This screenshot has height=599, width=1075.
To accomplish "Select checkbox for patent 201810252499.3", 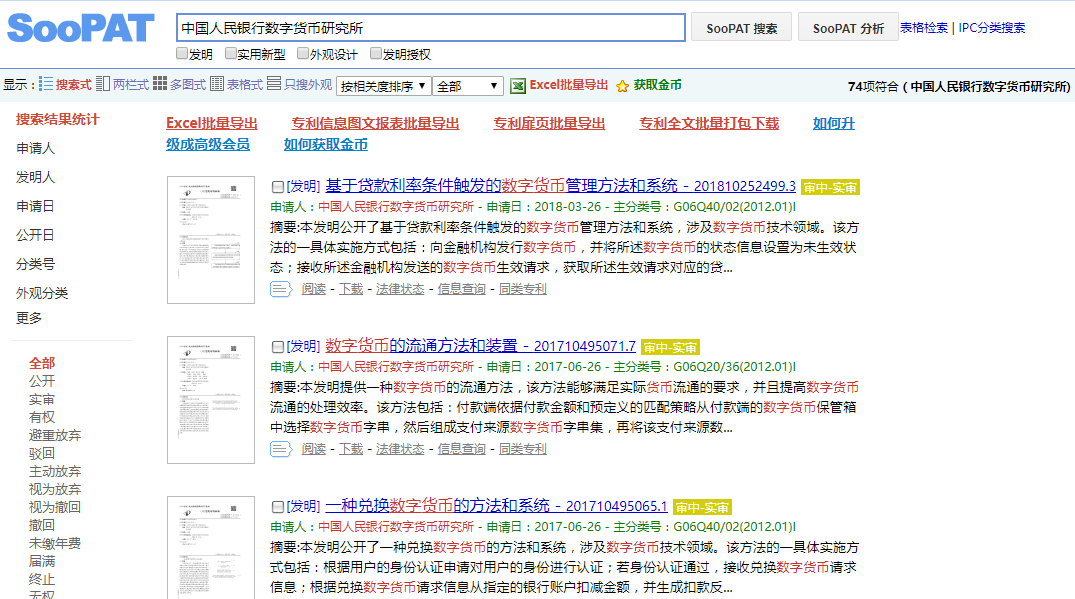I will click(x=278, y=186).
